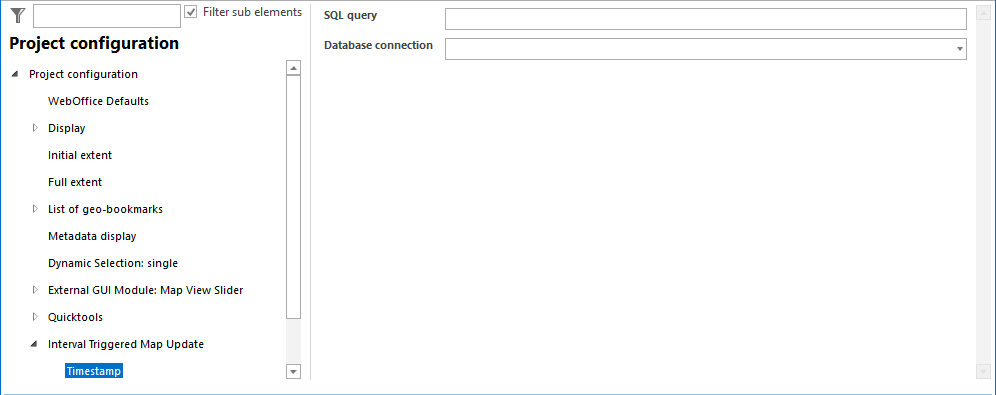Click the tree scrollbar up arrow
996x395 pixels.
(293, 68)
